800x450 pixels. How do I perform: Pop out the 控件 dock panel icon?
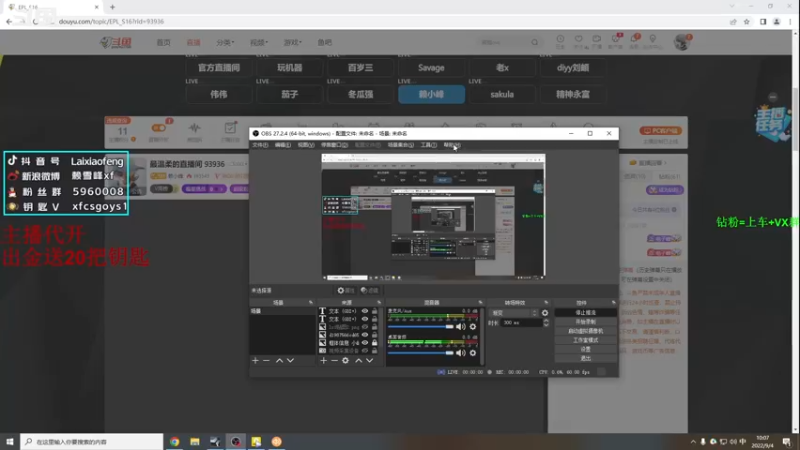point(613,303)
